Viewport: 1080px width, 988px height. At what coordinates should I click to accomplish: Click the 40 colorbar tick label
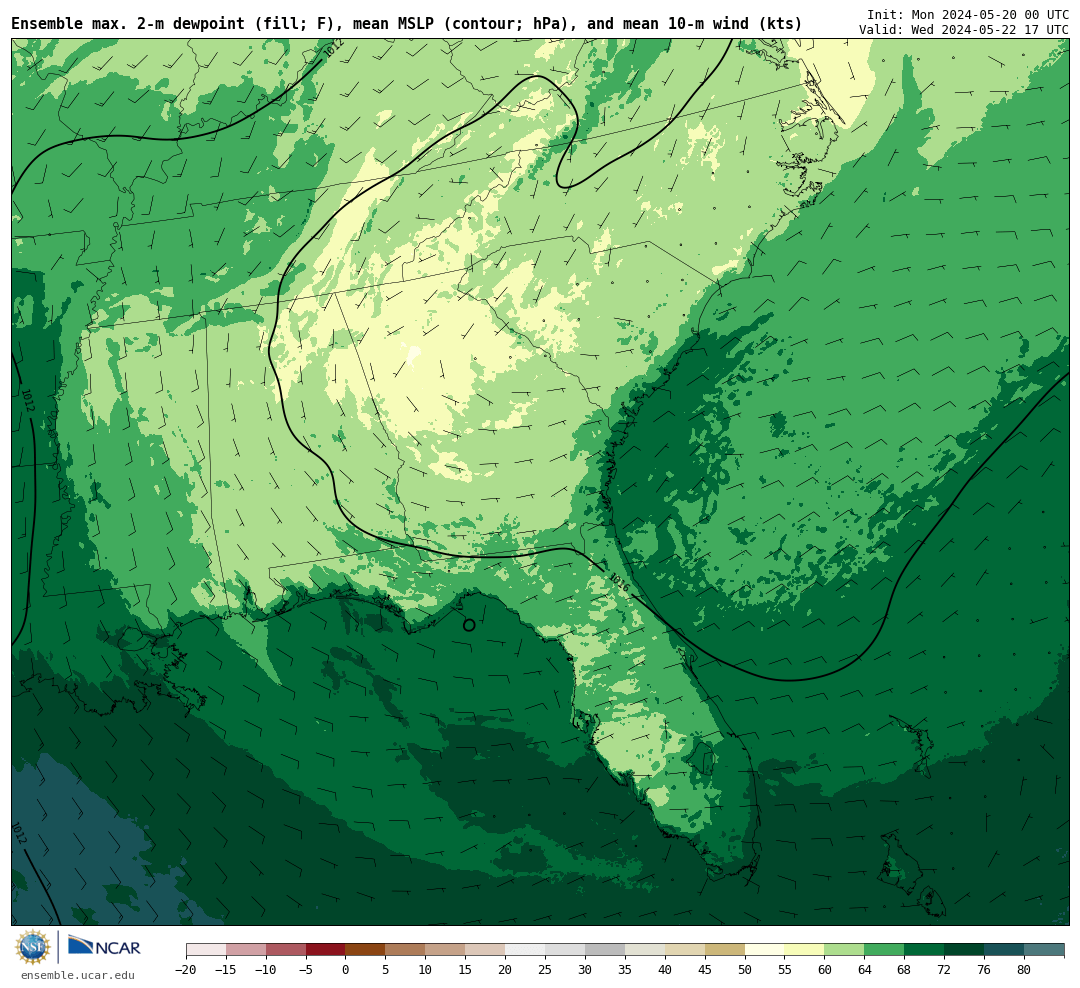[x=665, y=970]
